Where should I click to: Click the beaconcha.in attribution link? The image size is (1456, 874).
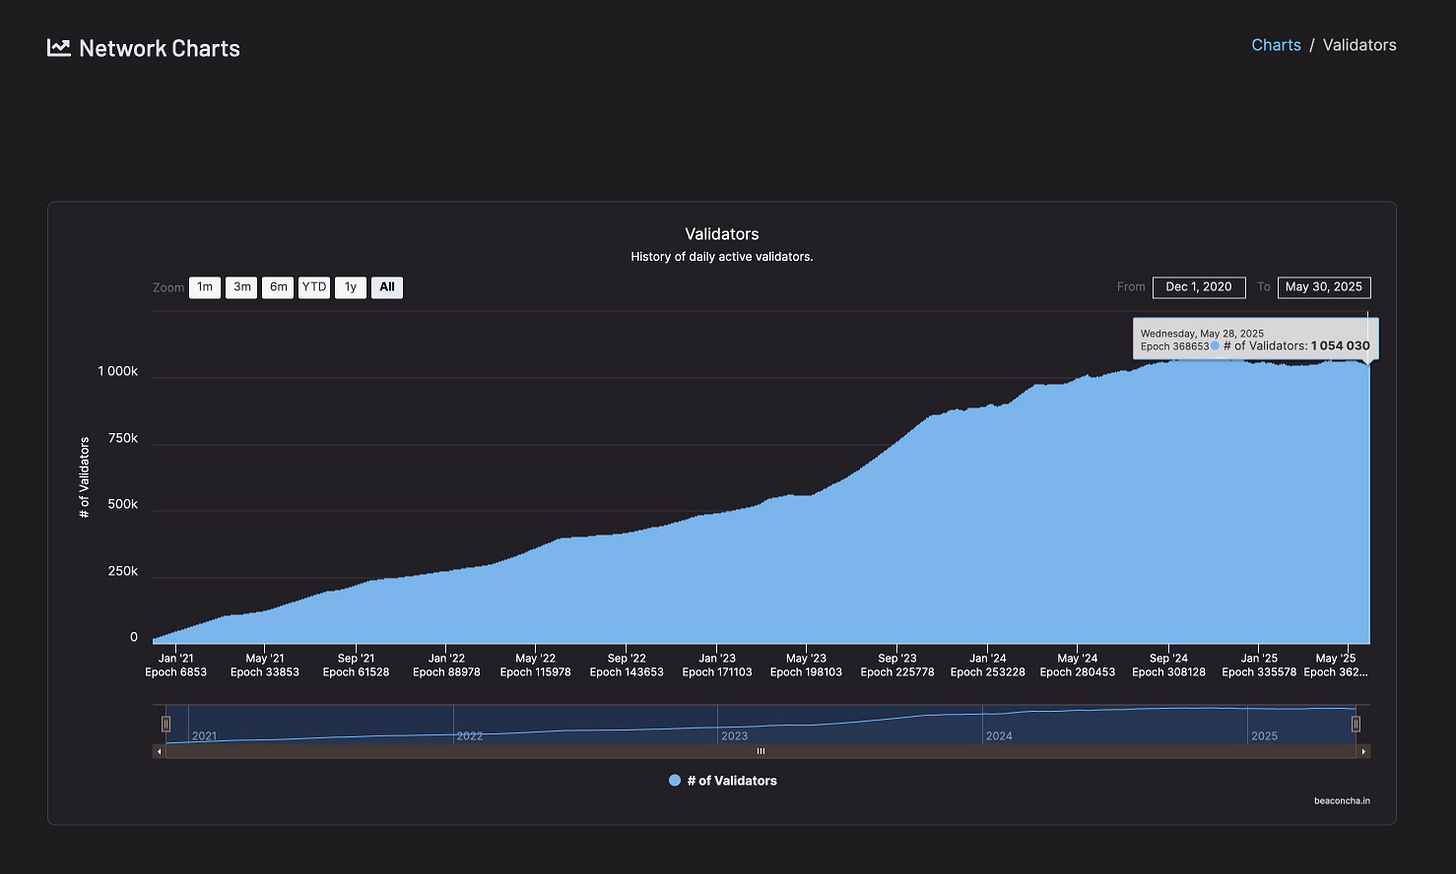(1342, 800)
